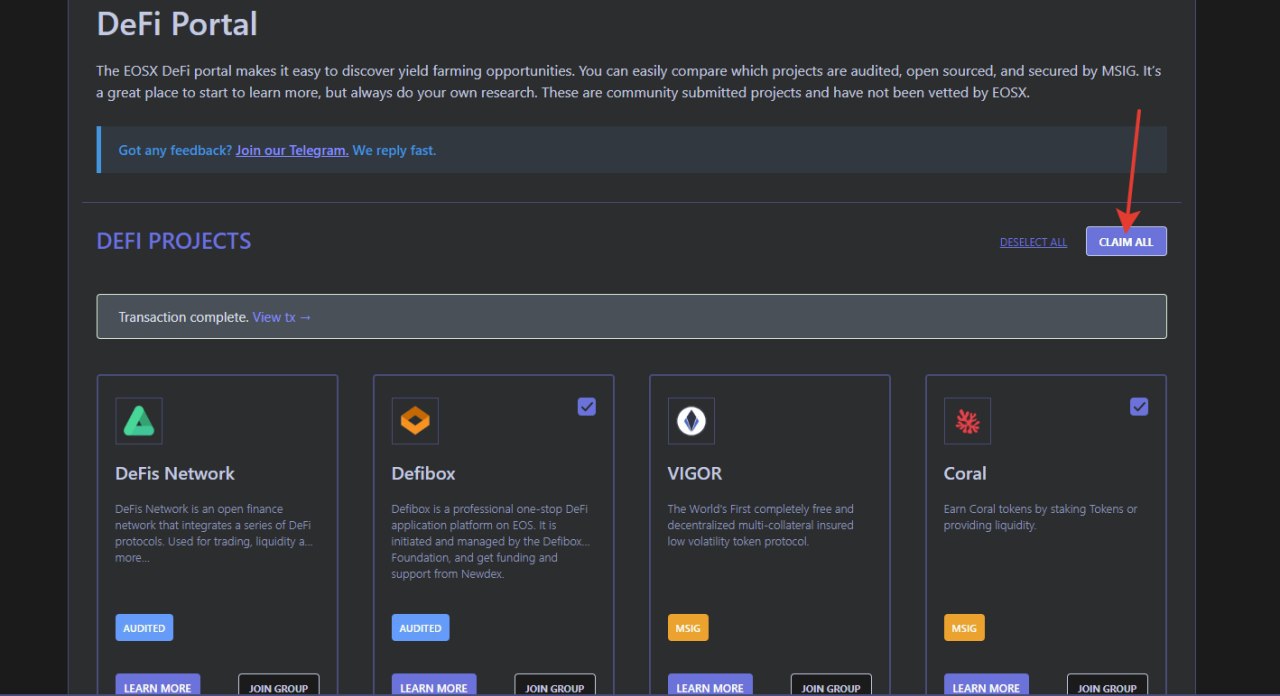Click the Coral red logo icon
Image resolution: width=1280 pixels, height=696 pixels.
click(x=967, y=421)
